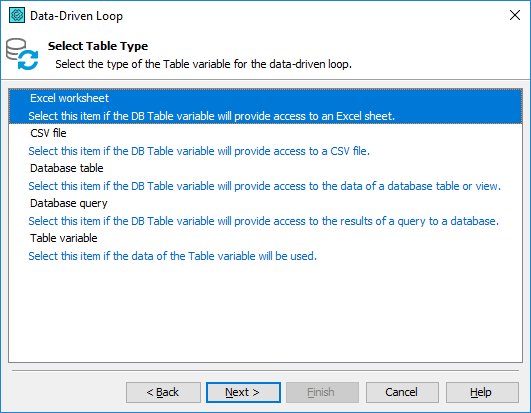Open Help for this wizard
The width and height of the screenshot is (531, 413).
(482, 392)
